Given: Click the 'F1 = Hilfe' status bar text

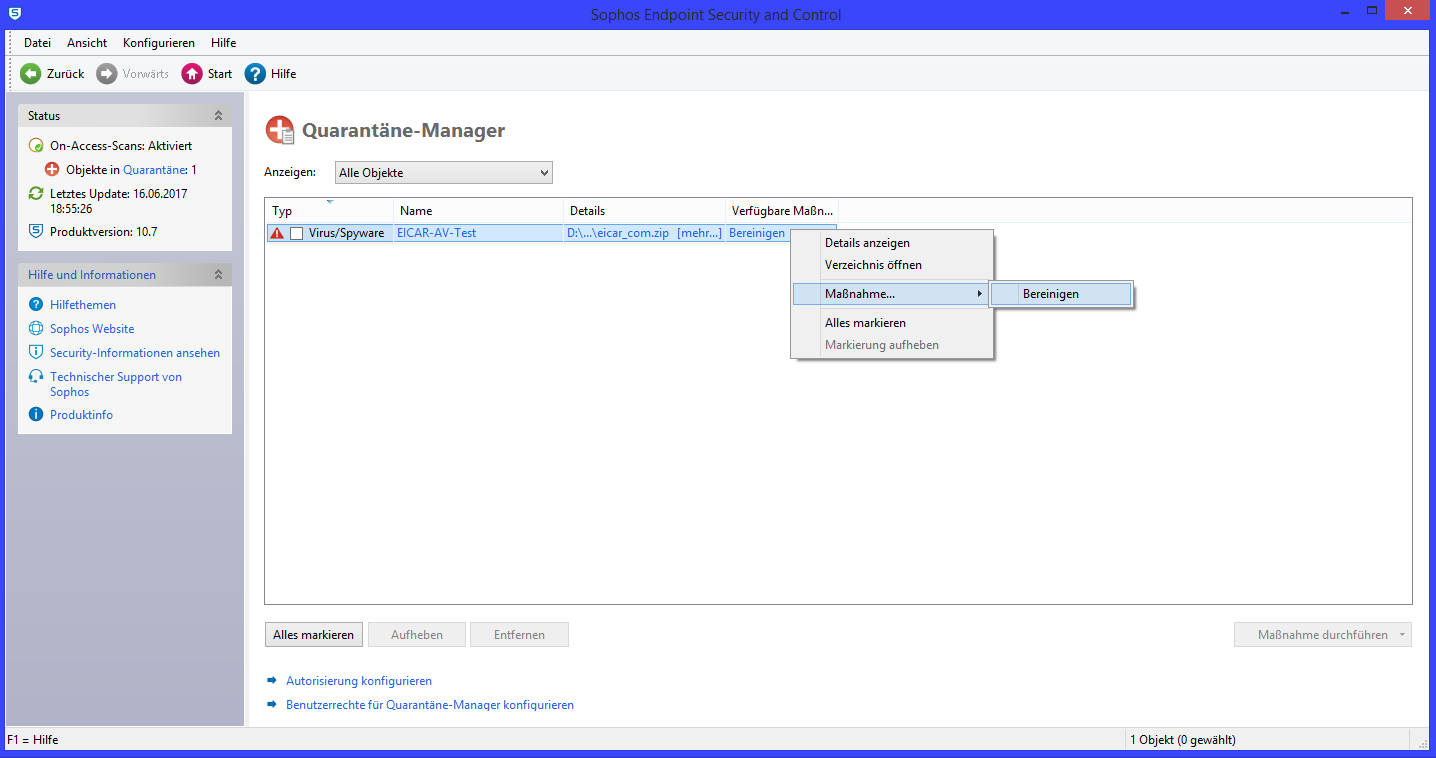Looking at the screenshot, I should point(32,740).
